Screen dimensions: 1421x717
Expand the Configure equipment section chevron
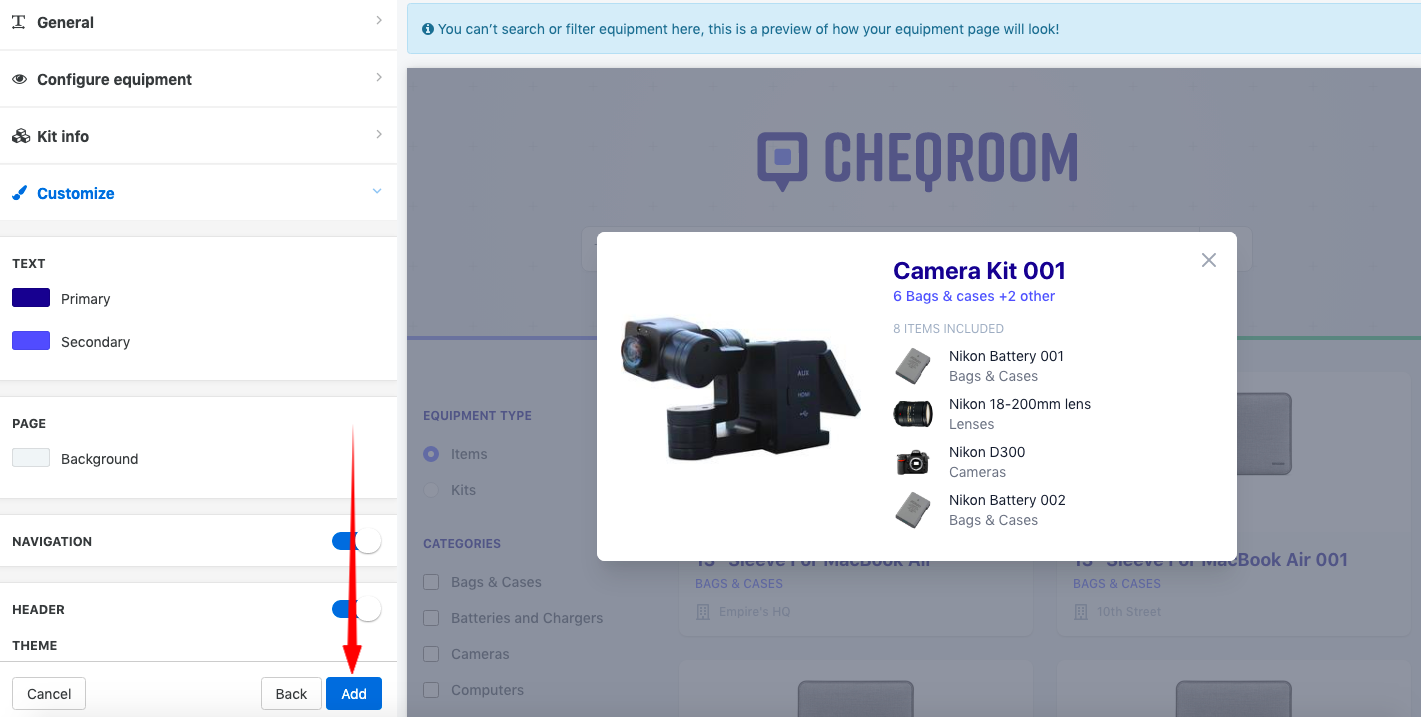[x=378, y=77]
